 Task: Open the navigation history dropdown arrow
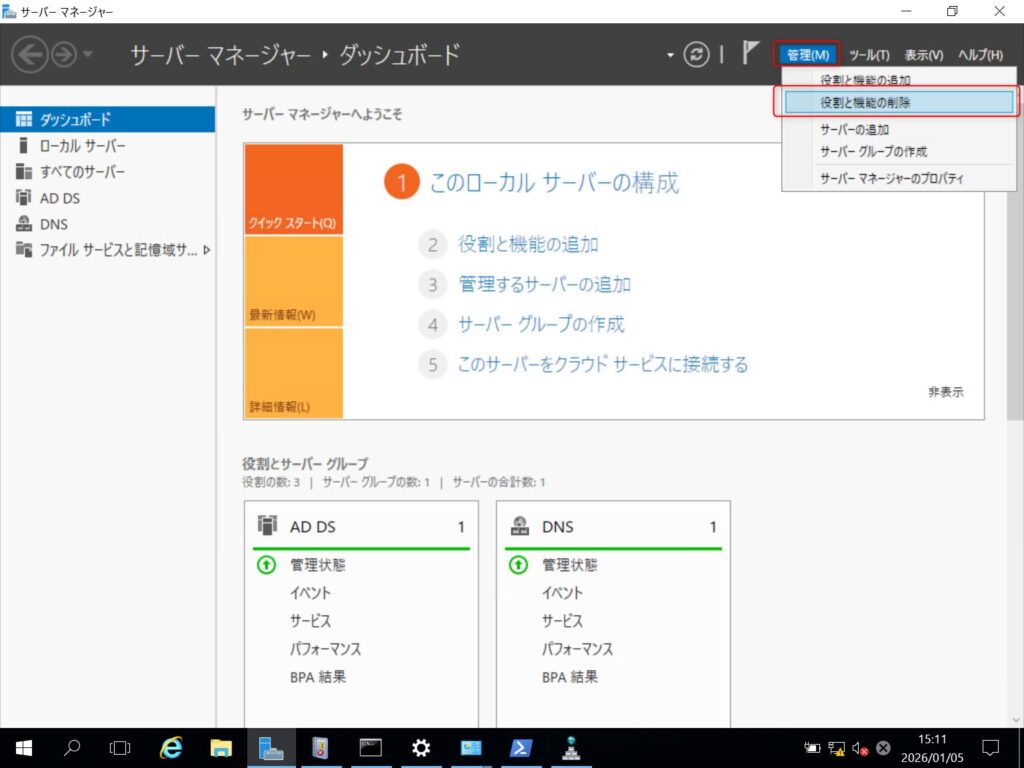click(x=88, y=55)
